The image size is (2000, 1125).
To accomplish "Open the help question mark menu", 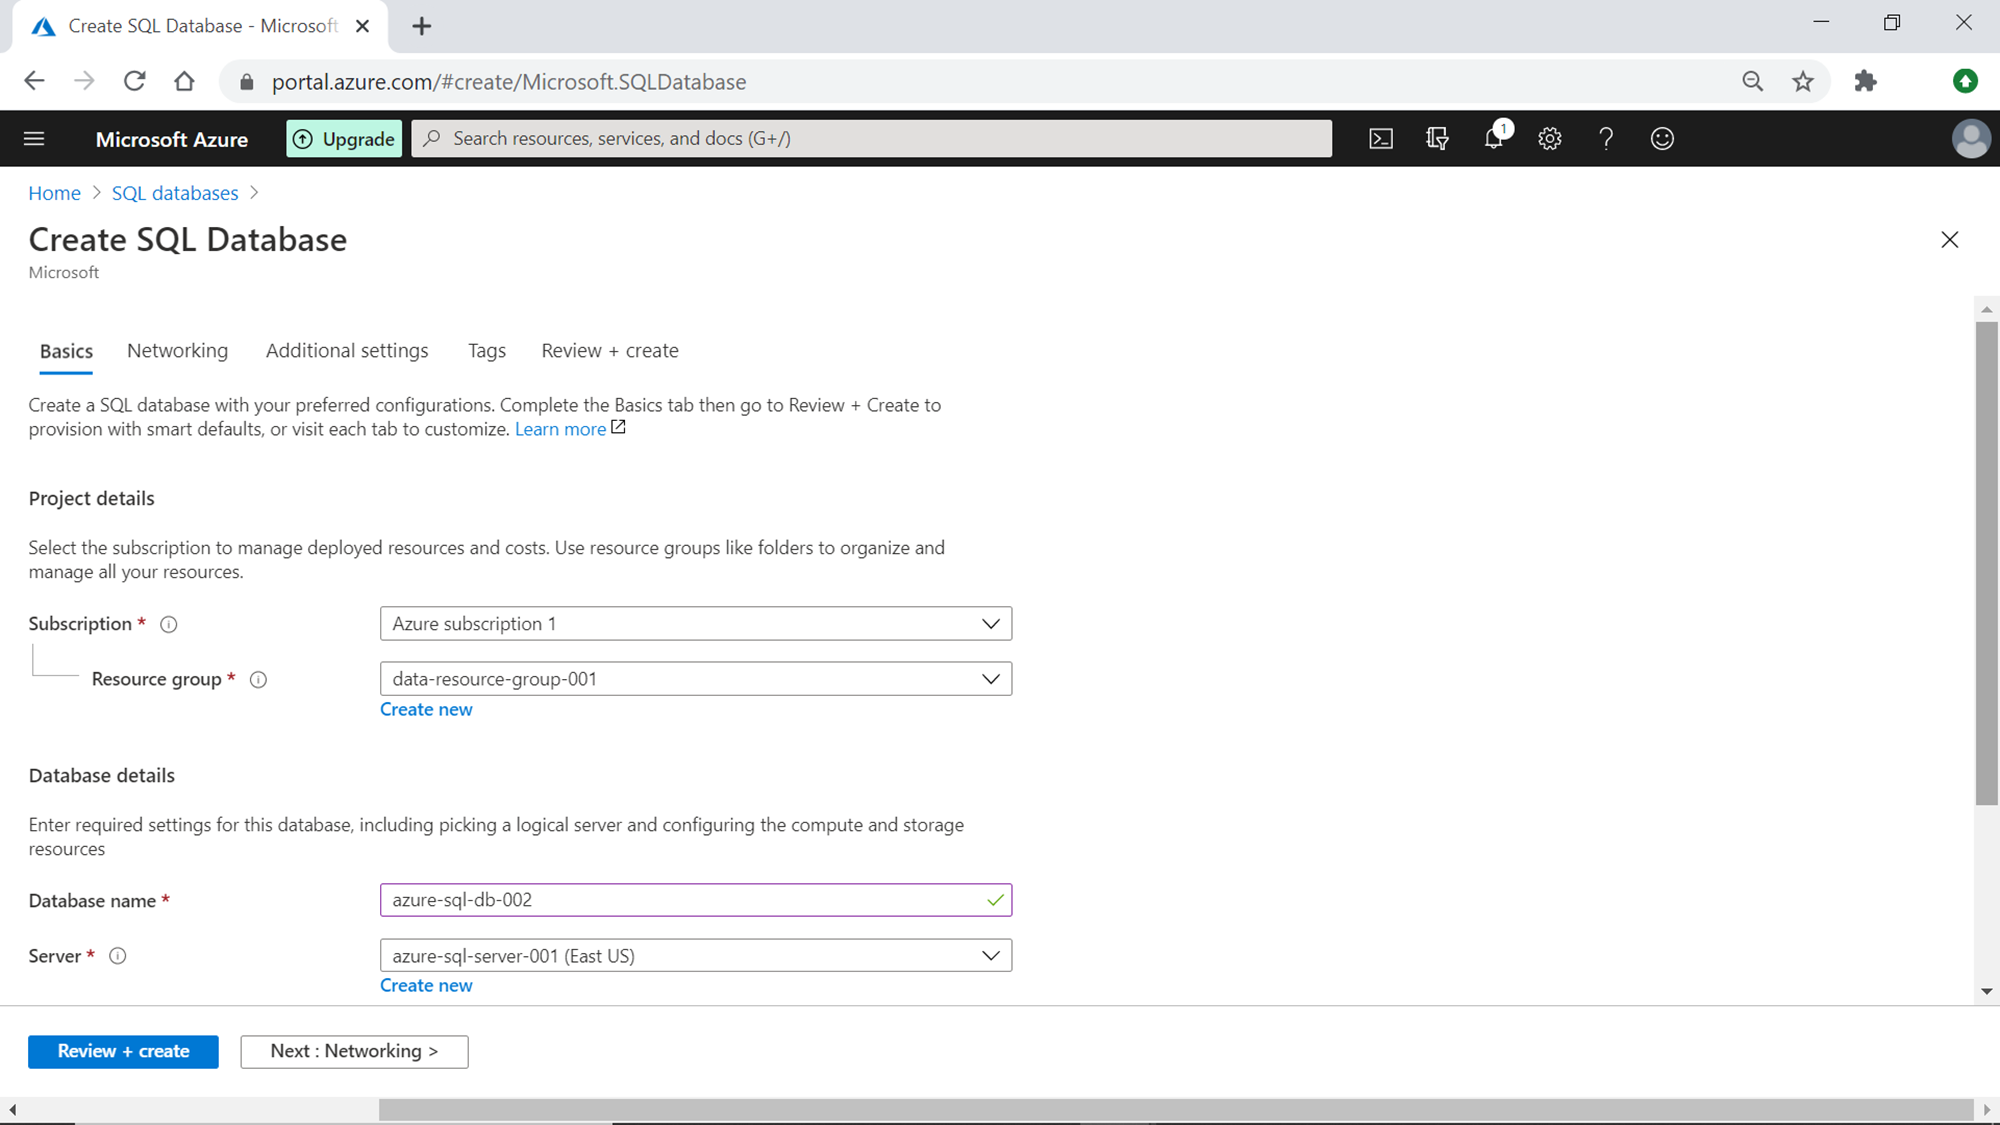I will (x=1606, y=139).
